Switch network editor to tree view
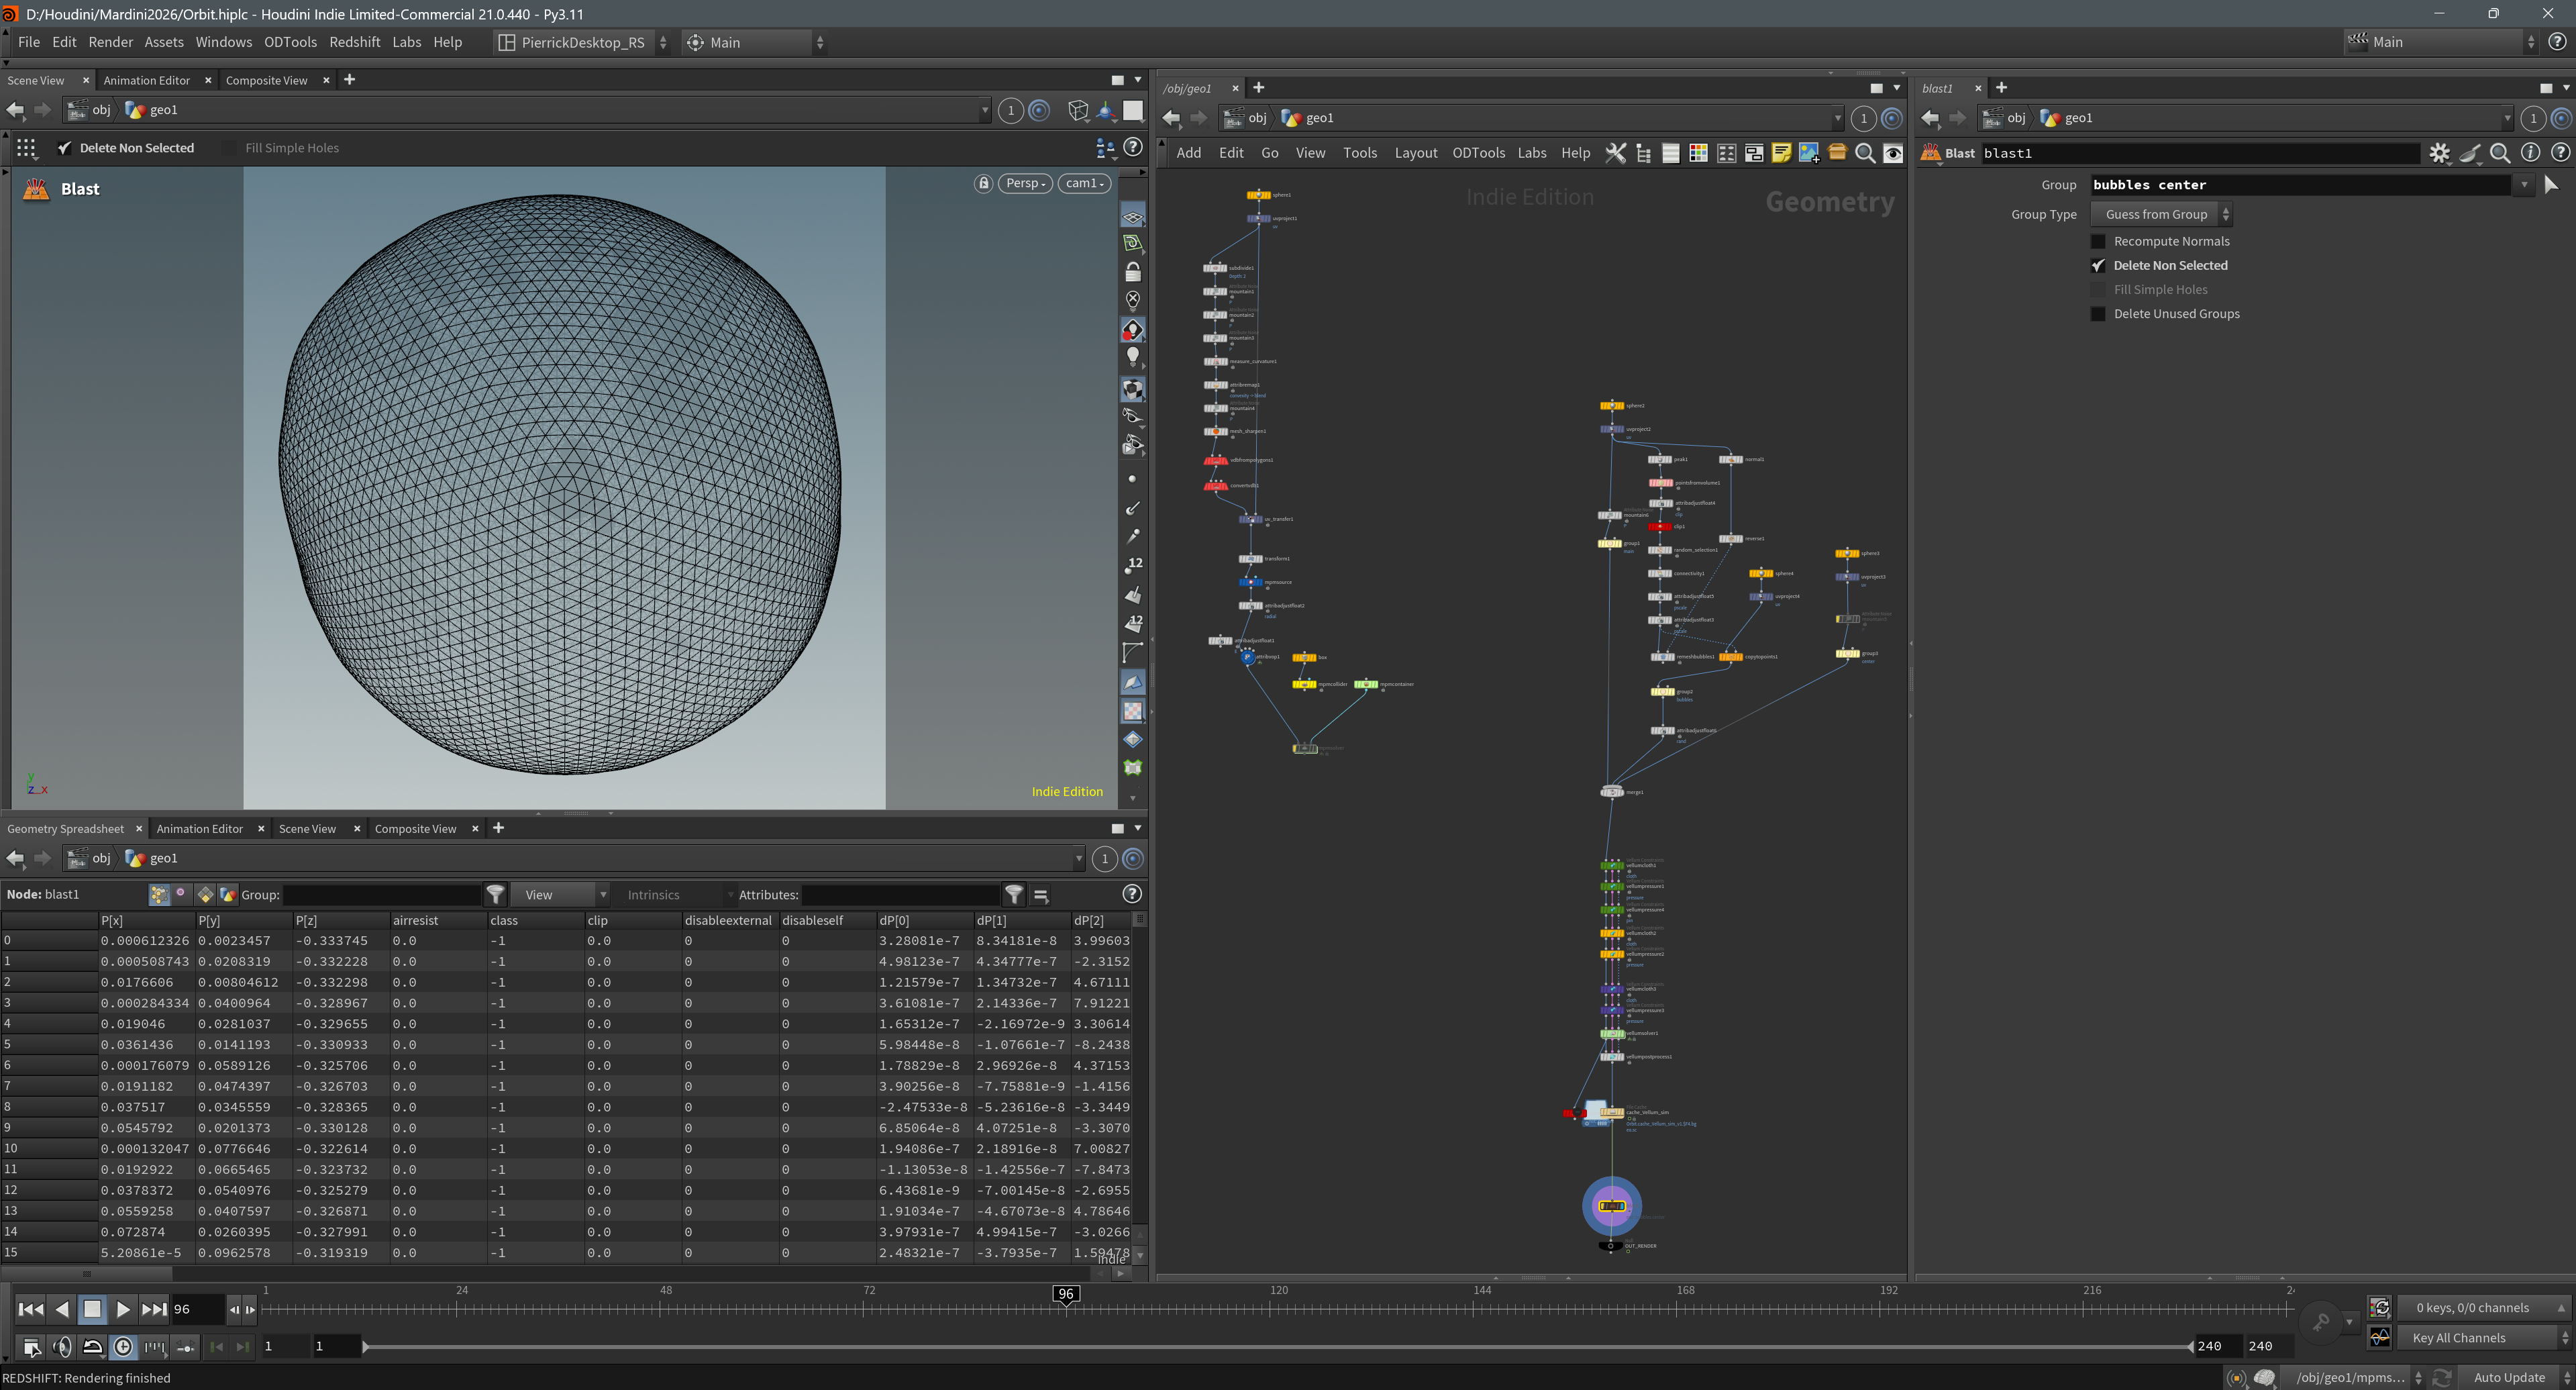Image resolution: width=2576 pixels, height=1390 pixels. click(1643, 153)
